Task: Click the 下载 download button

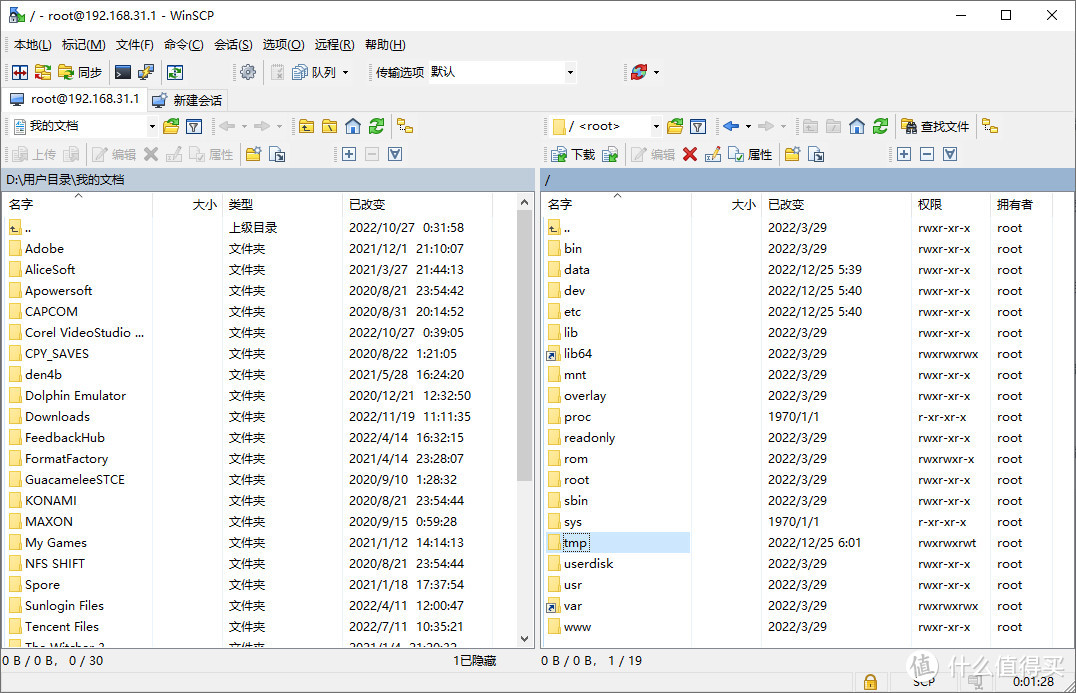Action: [573, 154]
